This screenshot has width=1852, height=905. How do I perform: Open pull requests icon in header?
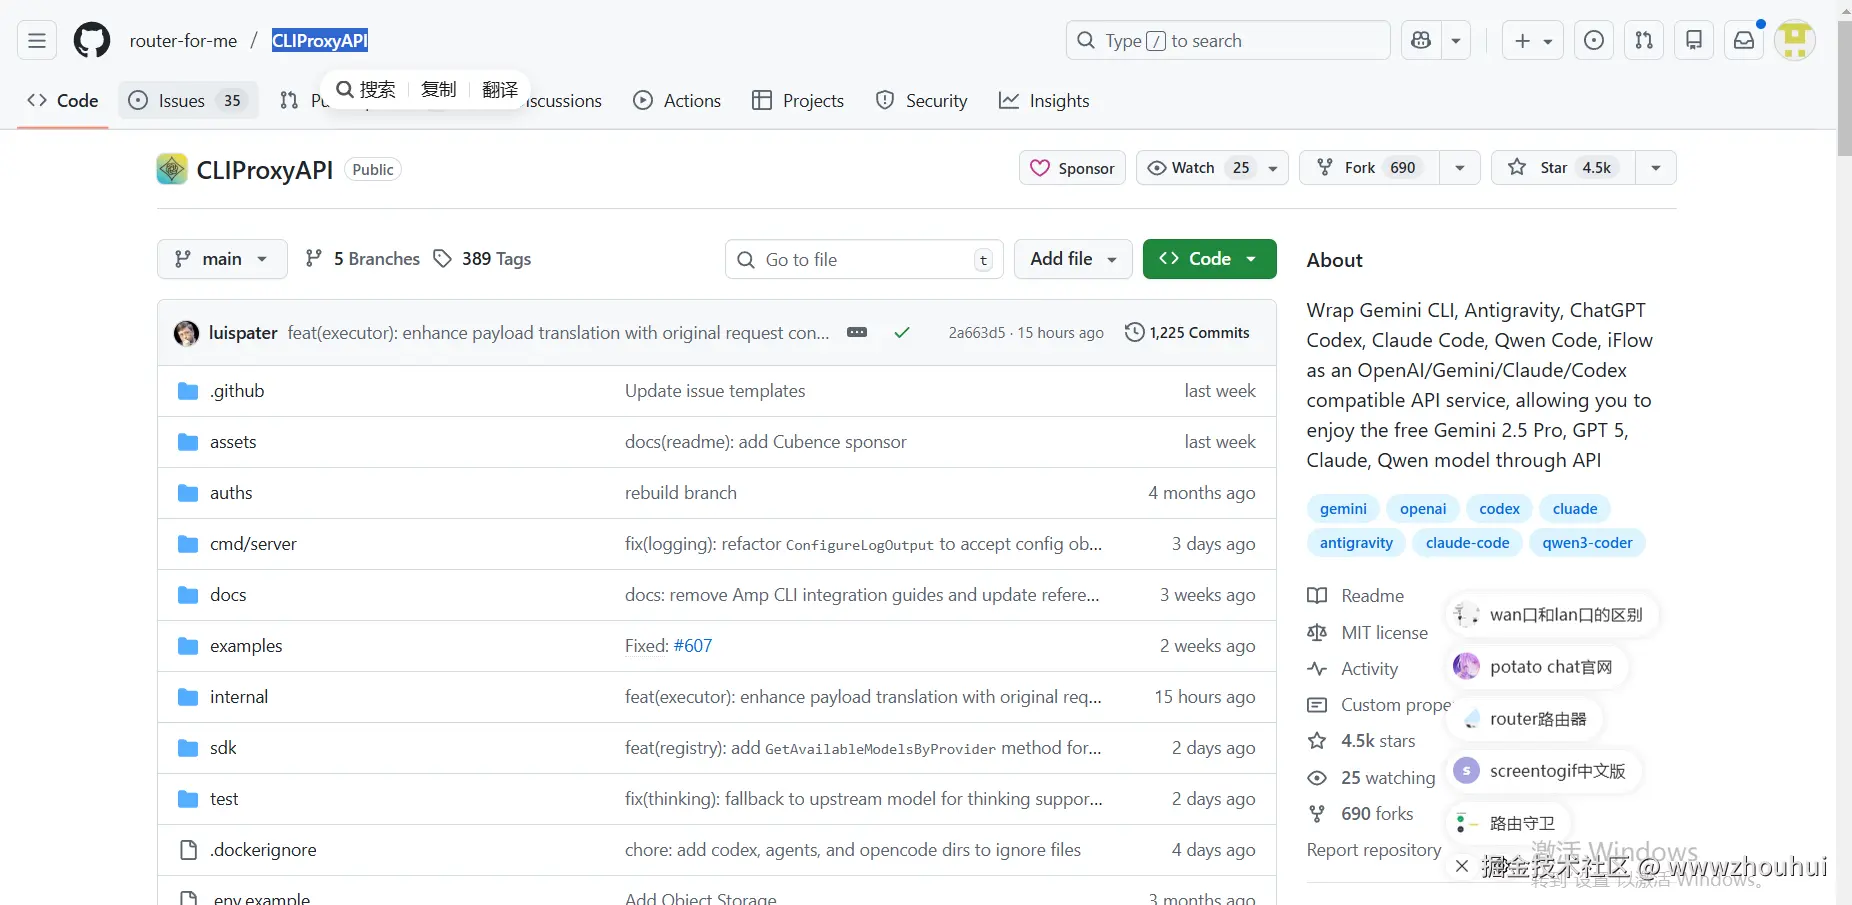click(x=1643, y=41)
